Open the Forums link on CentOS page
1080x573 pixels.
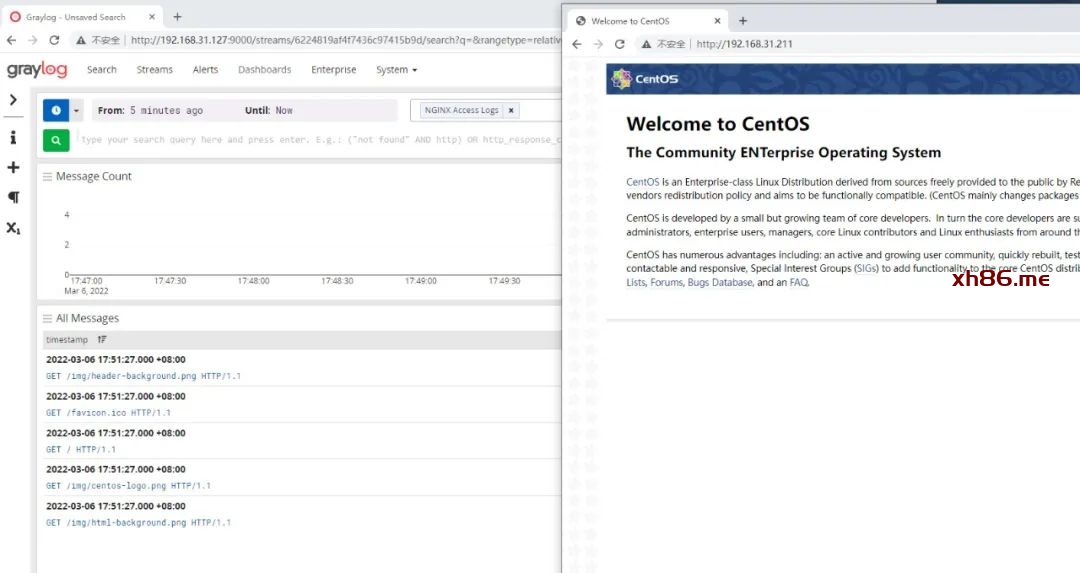tap(666, 283)
